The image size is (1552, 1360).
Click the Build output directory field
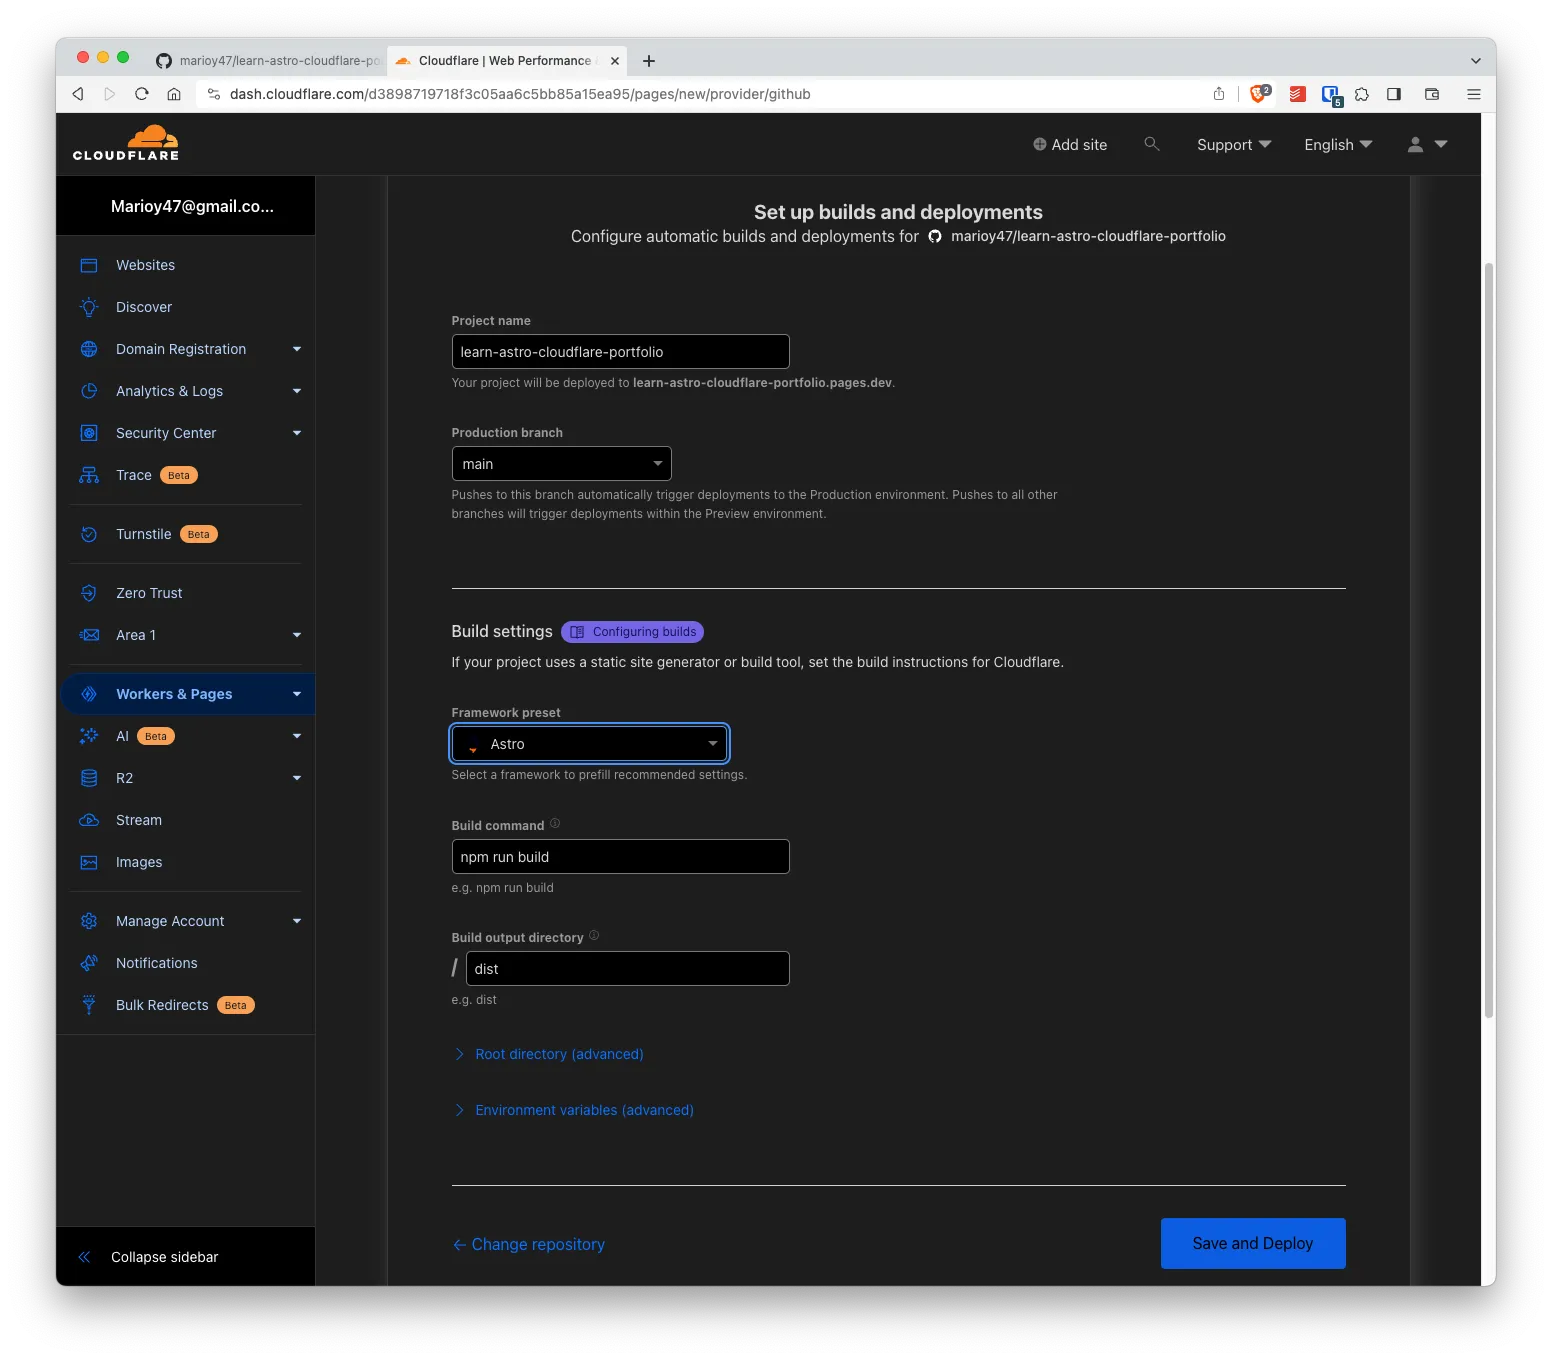(x=627, y=969)
